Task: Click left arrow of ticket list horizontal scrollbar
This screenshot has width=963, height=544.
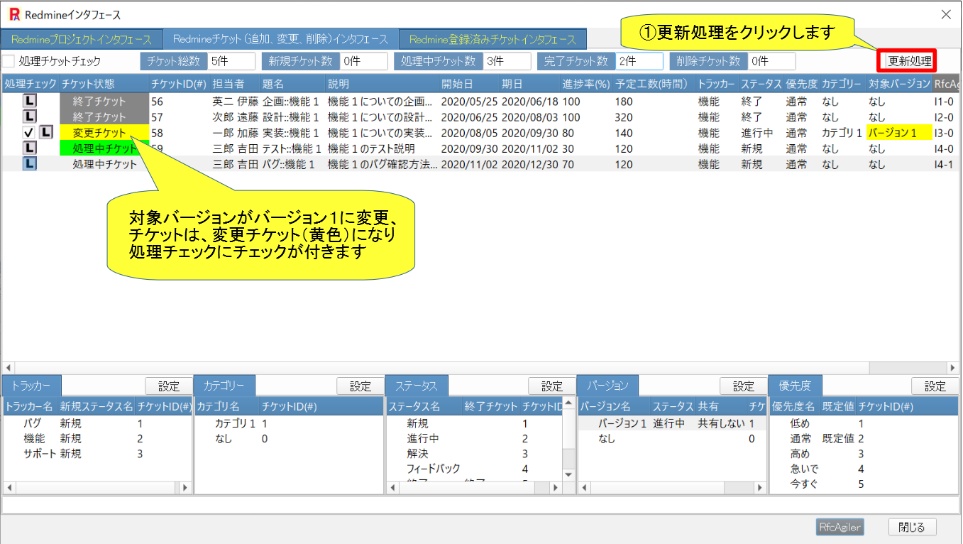Action: pyautogui.click(x=8, y=367)
